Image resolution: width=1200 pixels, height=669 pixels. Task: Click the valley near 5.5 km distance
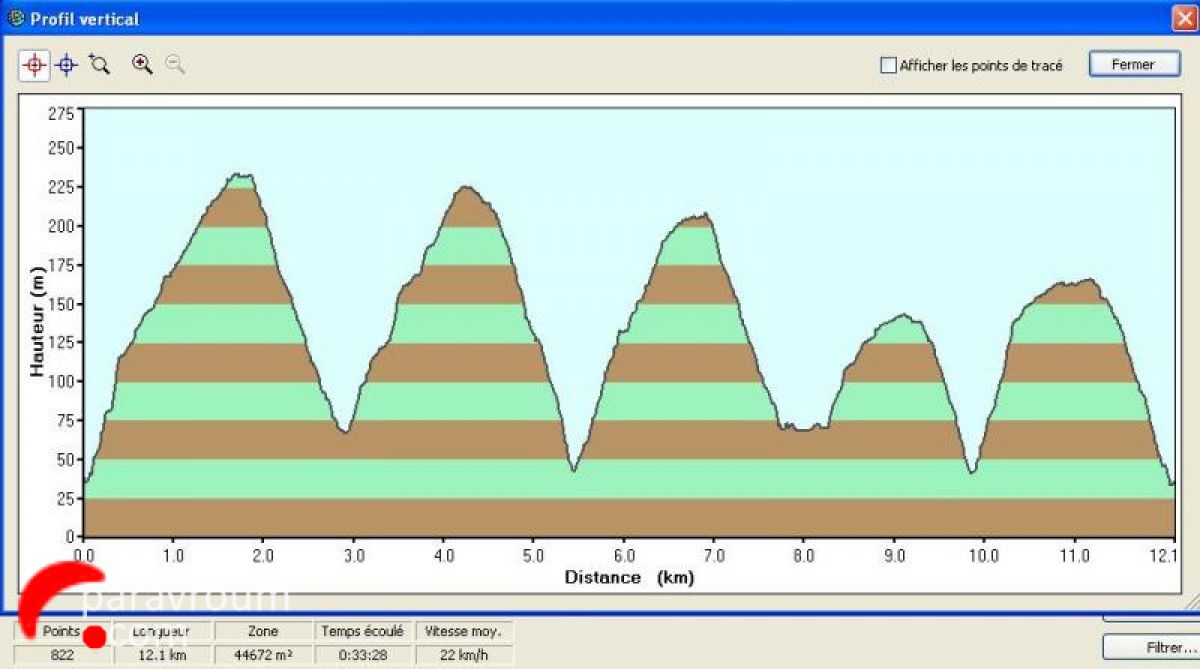tap(573, 468)
